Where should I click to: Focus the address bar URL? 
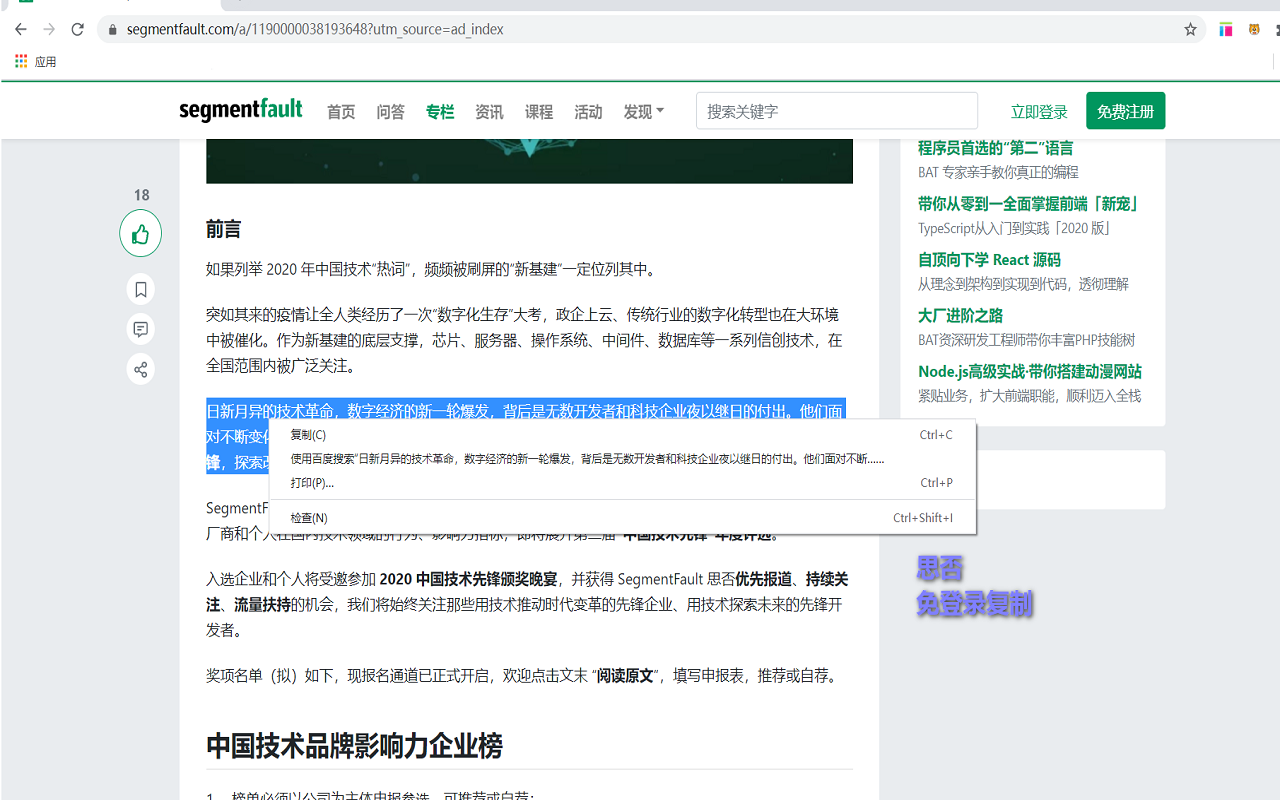315,30
